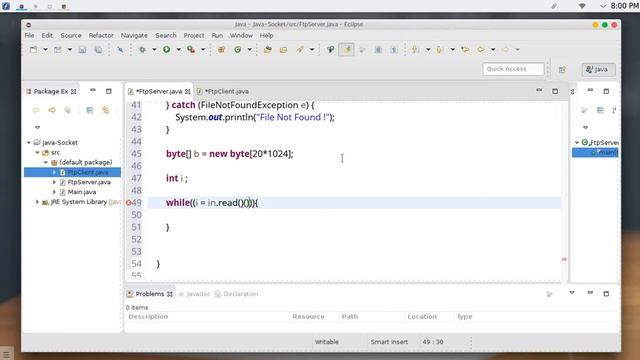The image size is (640, 360).
Task: Select FtpClient.java in Package Explorer
Action: [x=72, y=172]
